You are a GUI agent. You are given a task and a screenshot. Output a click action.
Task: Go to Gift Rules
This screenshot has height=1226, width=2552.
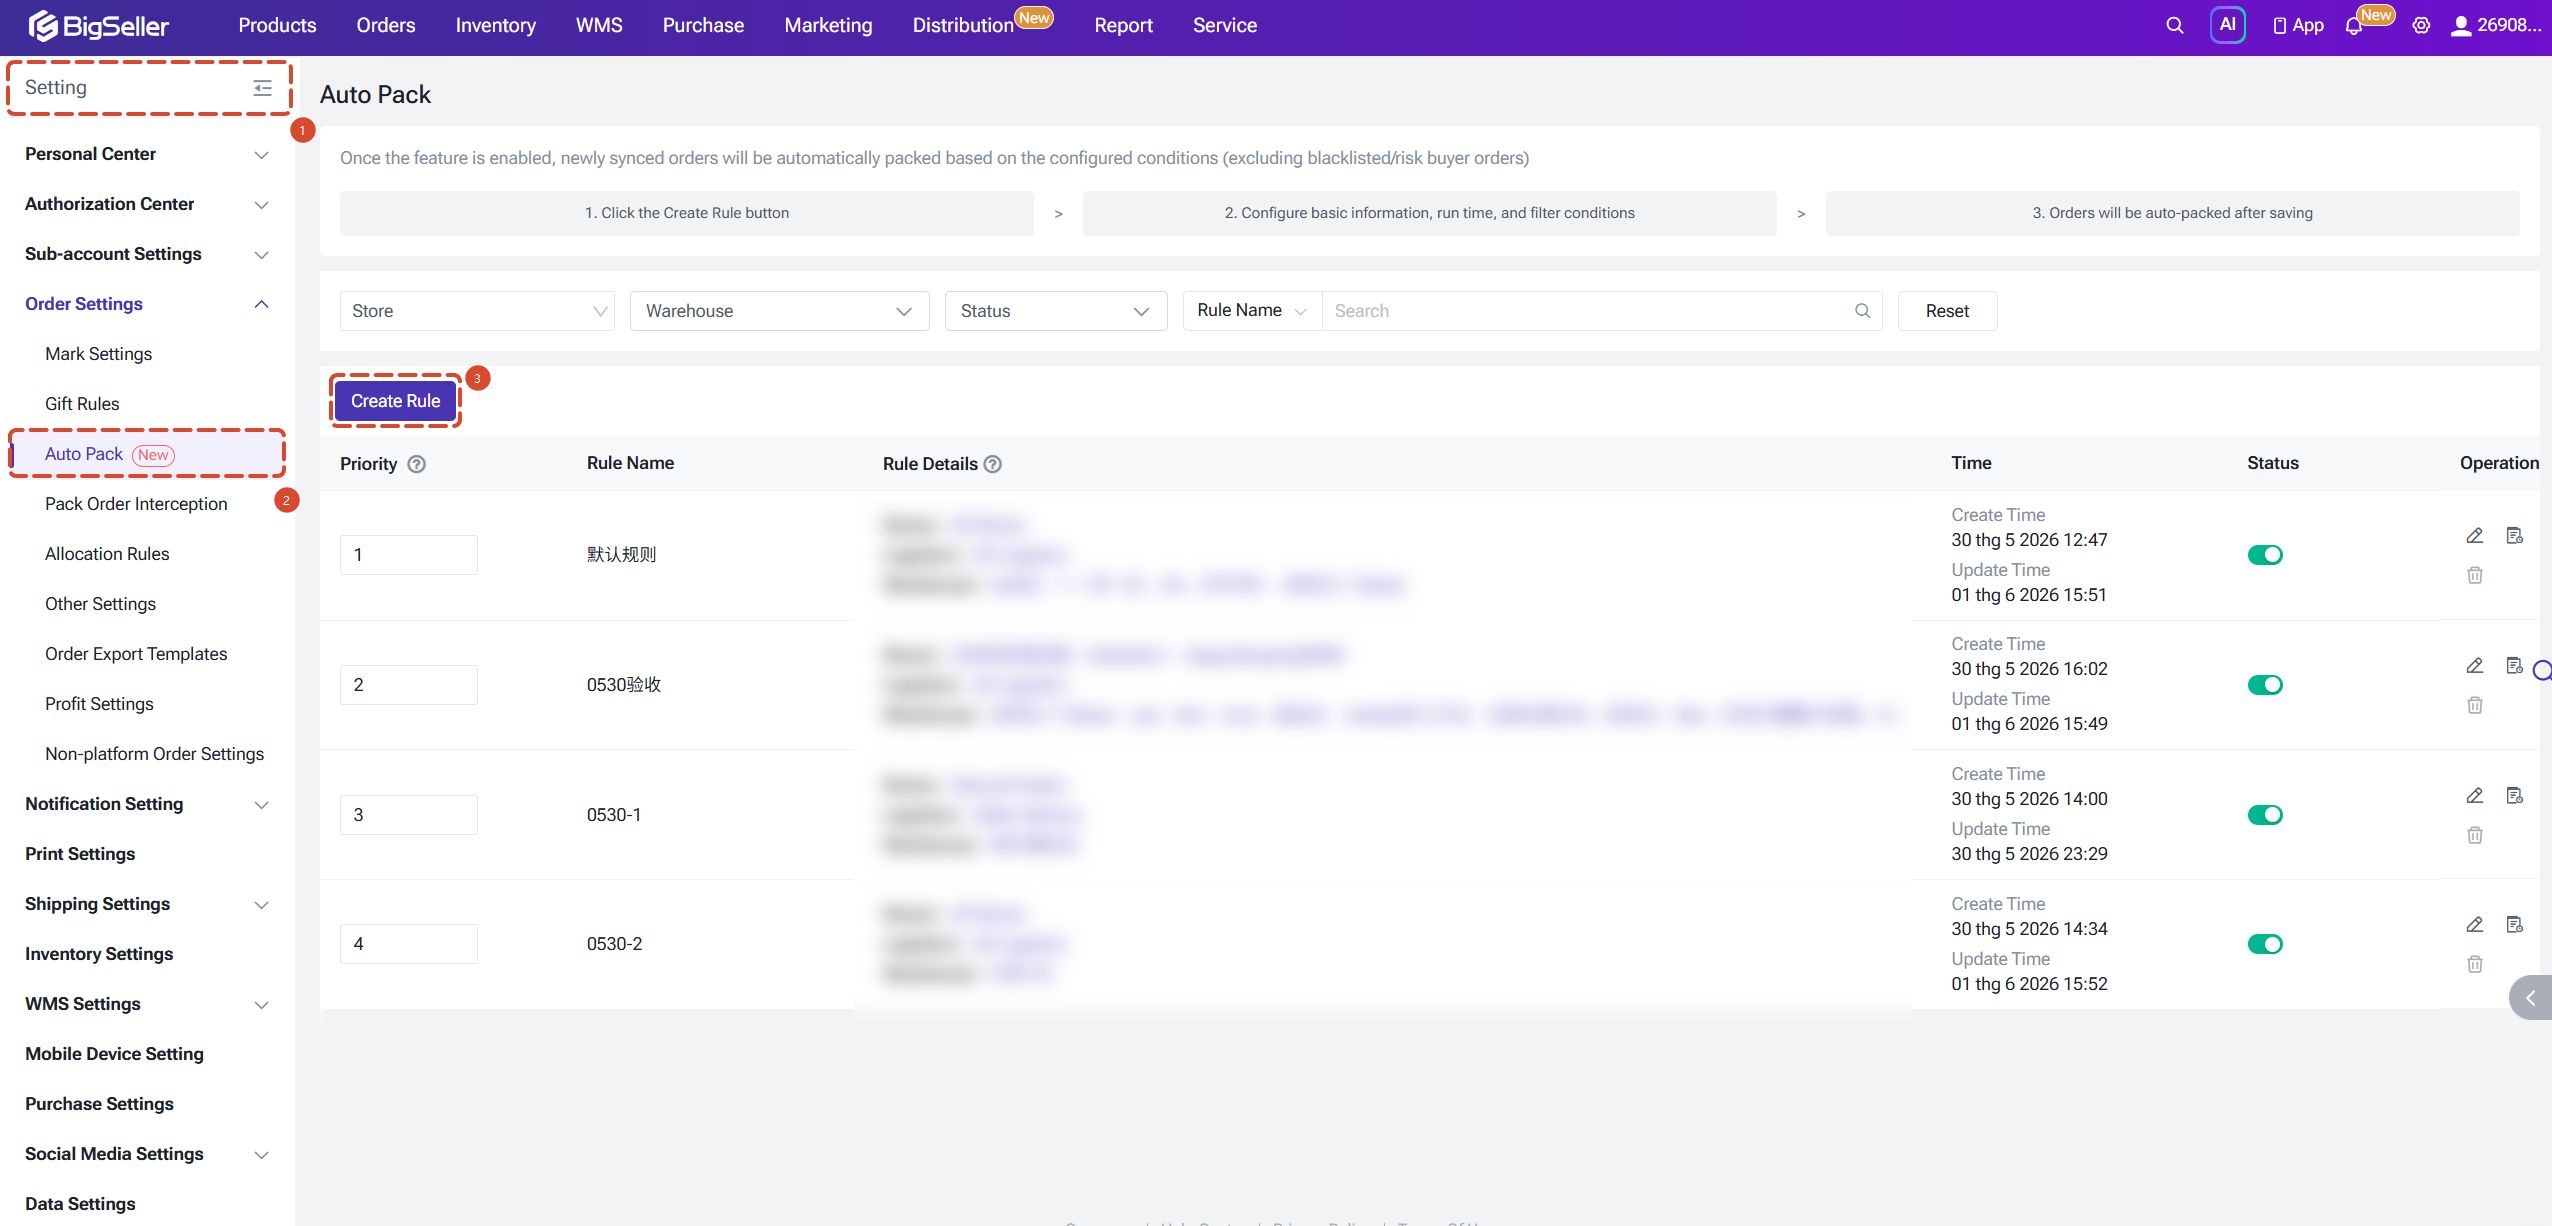tap(82, 404)
